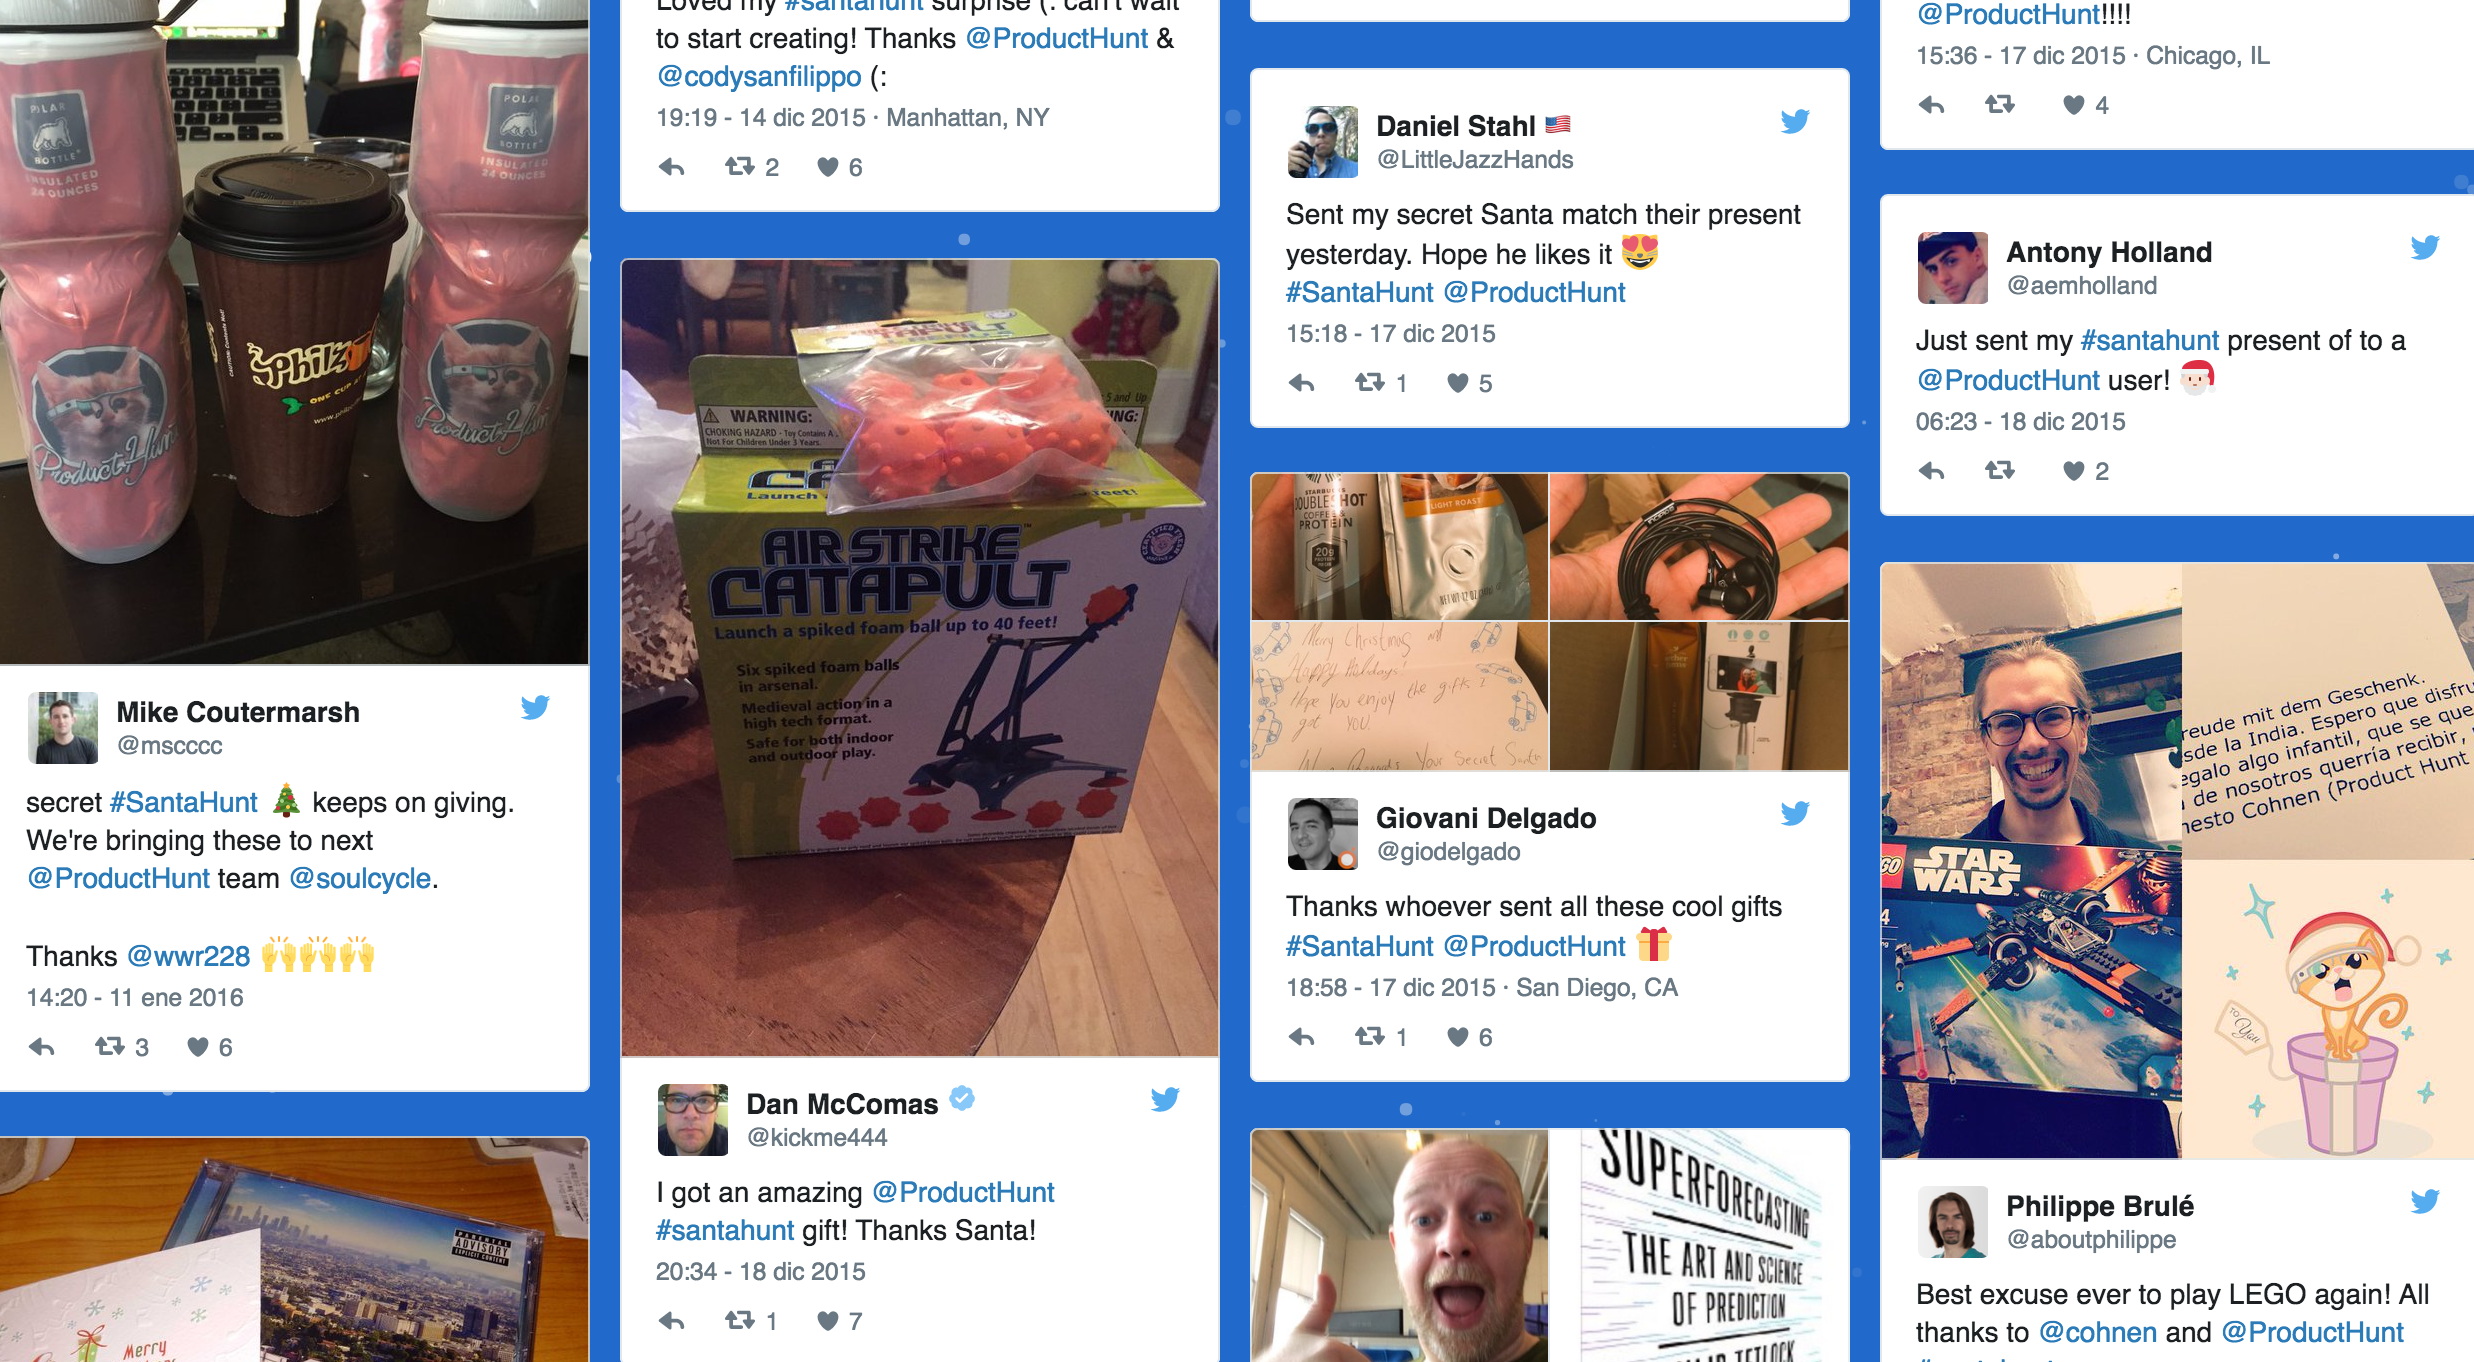Open the headphones photo in Giovani's tweet

1699,547
